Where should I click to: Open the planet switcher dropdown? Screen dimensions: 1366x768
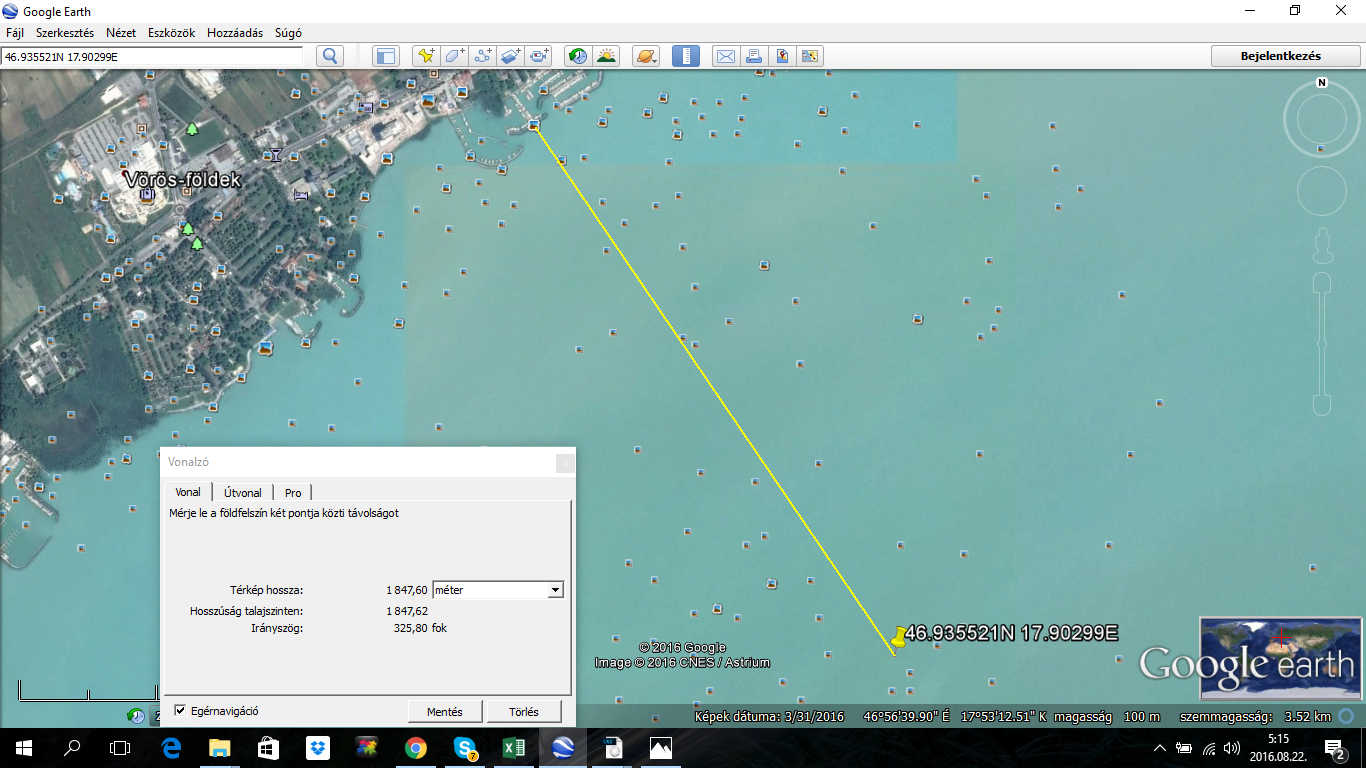[646, 56]
